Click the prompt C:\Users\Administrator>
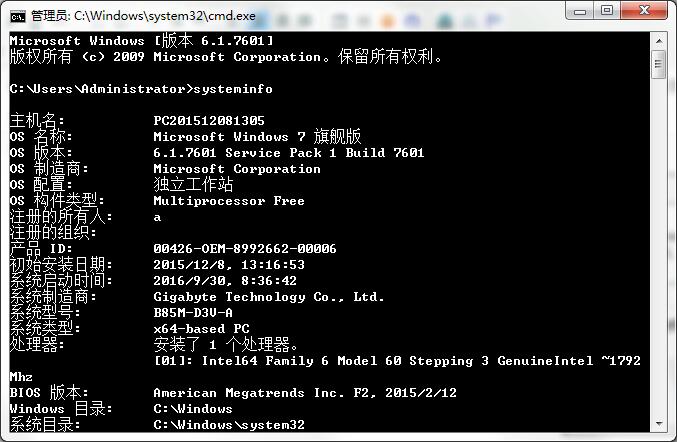This screenshot has width=677, height=442. click(x=101, y=89)
